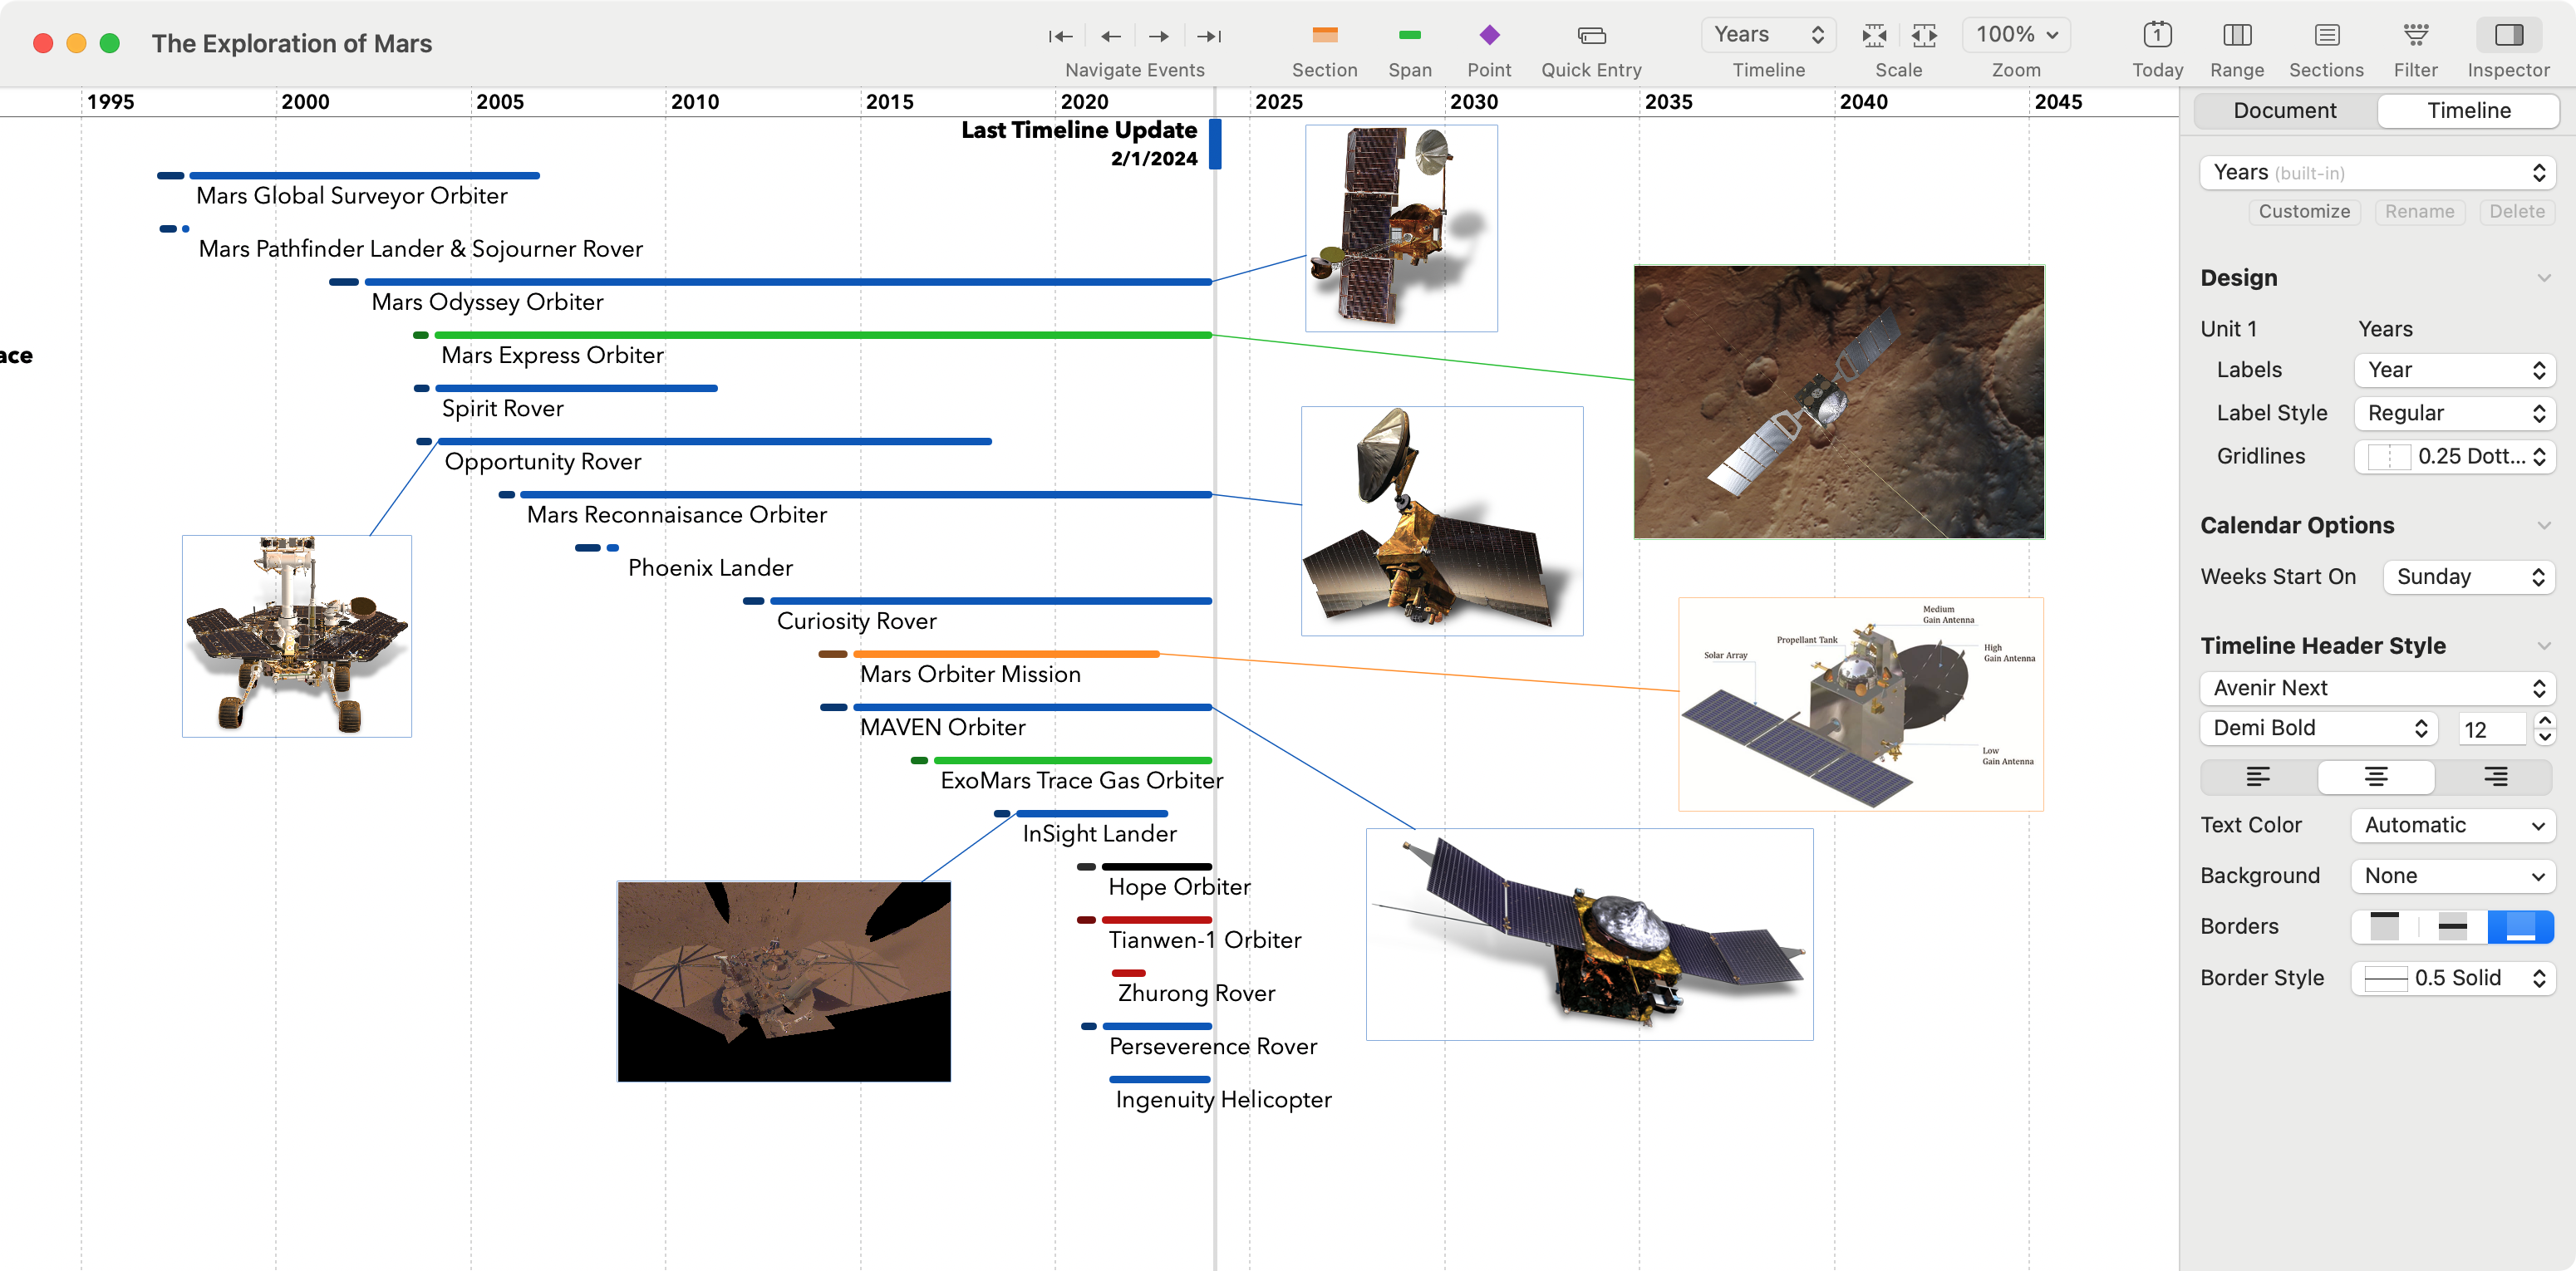
Task: Open the Years (built-in) timeline selector
Action: coord(2377,173)
